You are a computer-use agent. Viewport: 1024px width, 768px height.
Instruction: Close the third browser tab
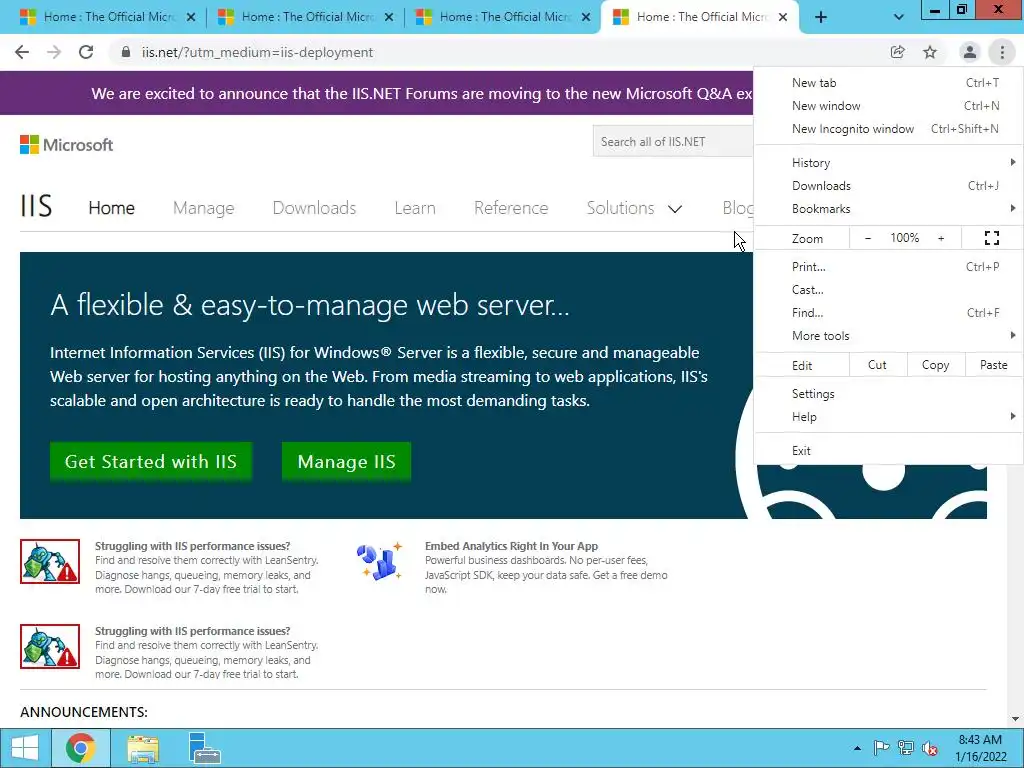tap(586, 18)
